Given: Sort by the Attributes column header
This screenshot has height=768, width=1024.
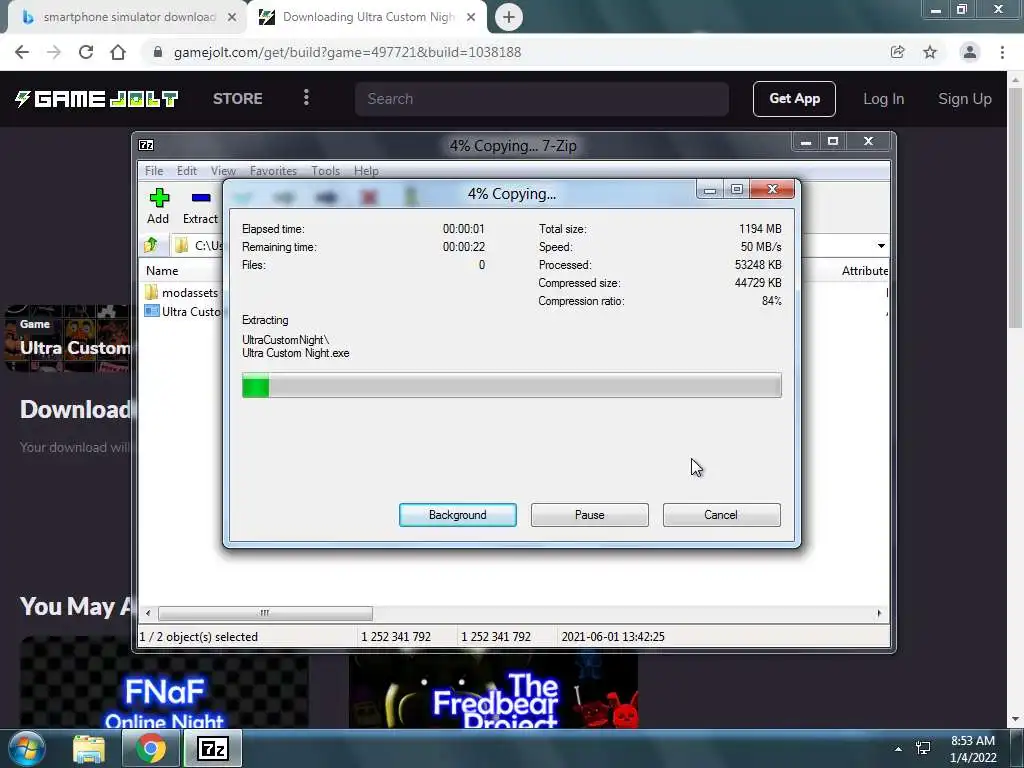Looking at the screenshot, I should tap(864, 270).
